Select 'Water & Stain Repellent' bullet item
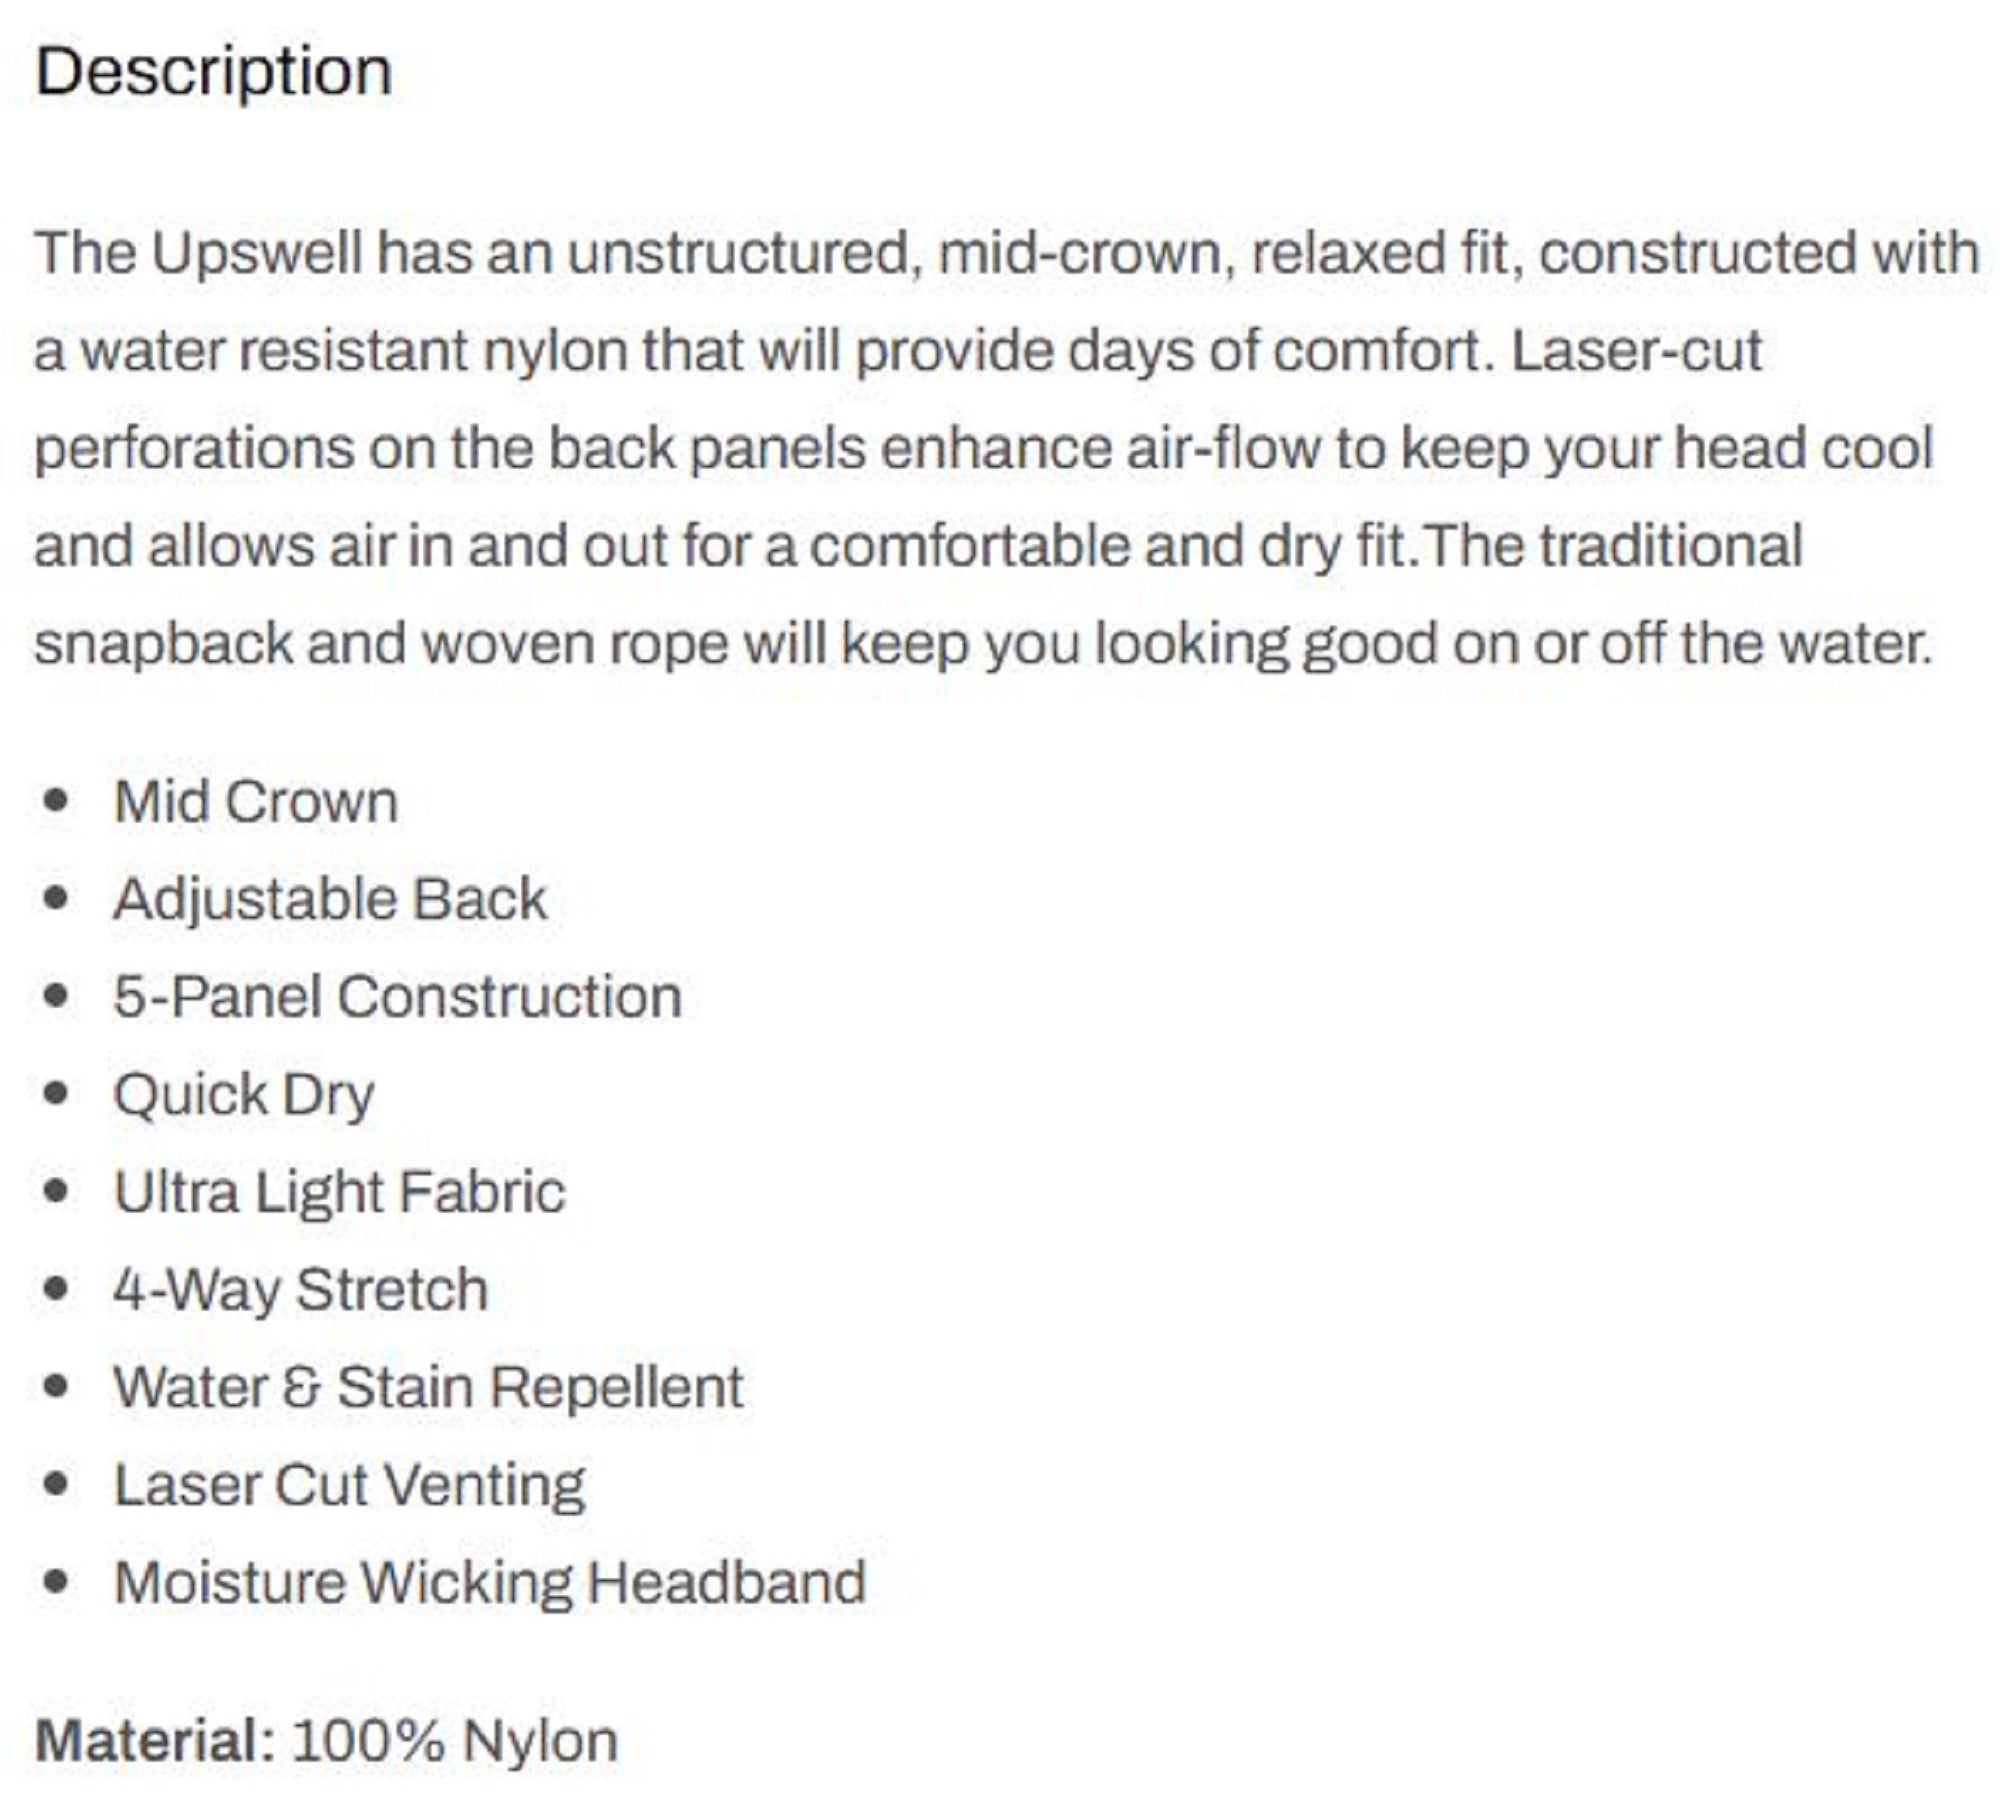Viewport: 2000px width, 1808px height. [x=428, y=1387]
